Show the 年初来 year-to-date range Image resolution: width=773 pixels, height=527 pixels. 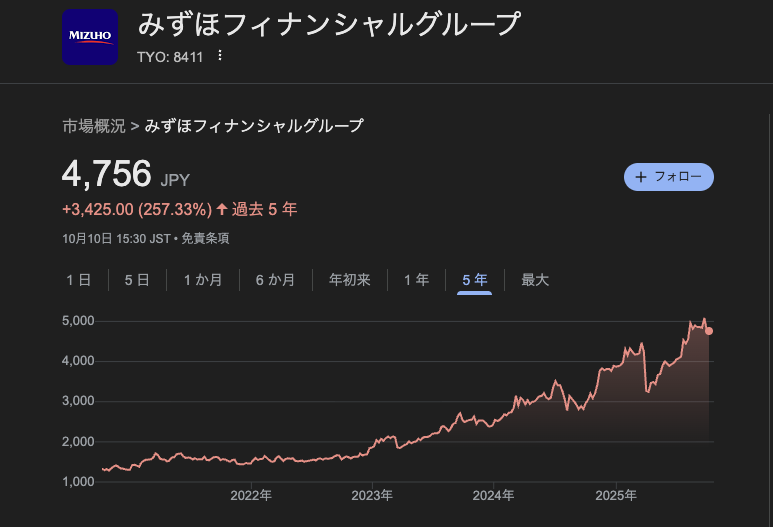[x=350, y=280]
